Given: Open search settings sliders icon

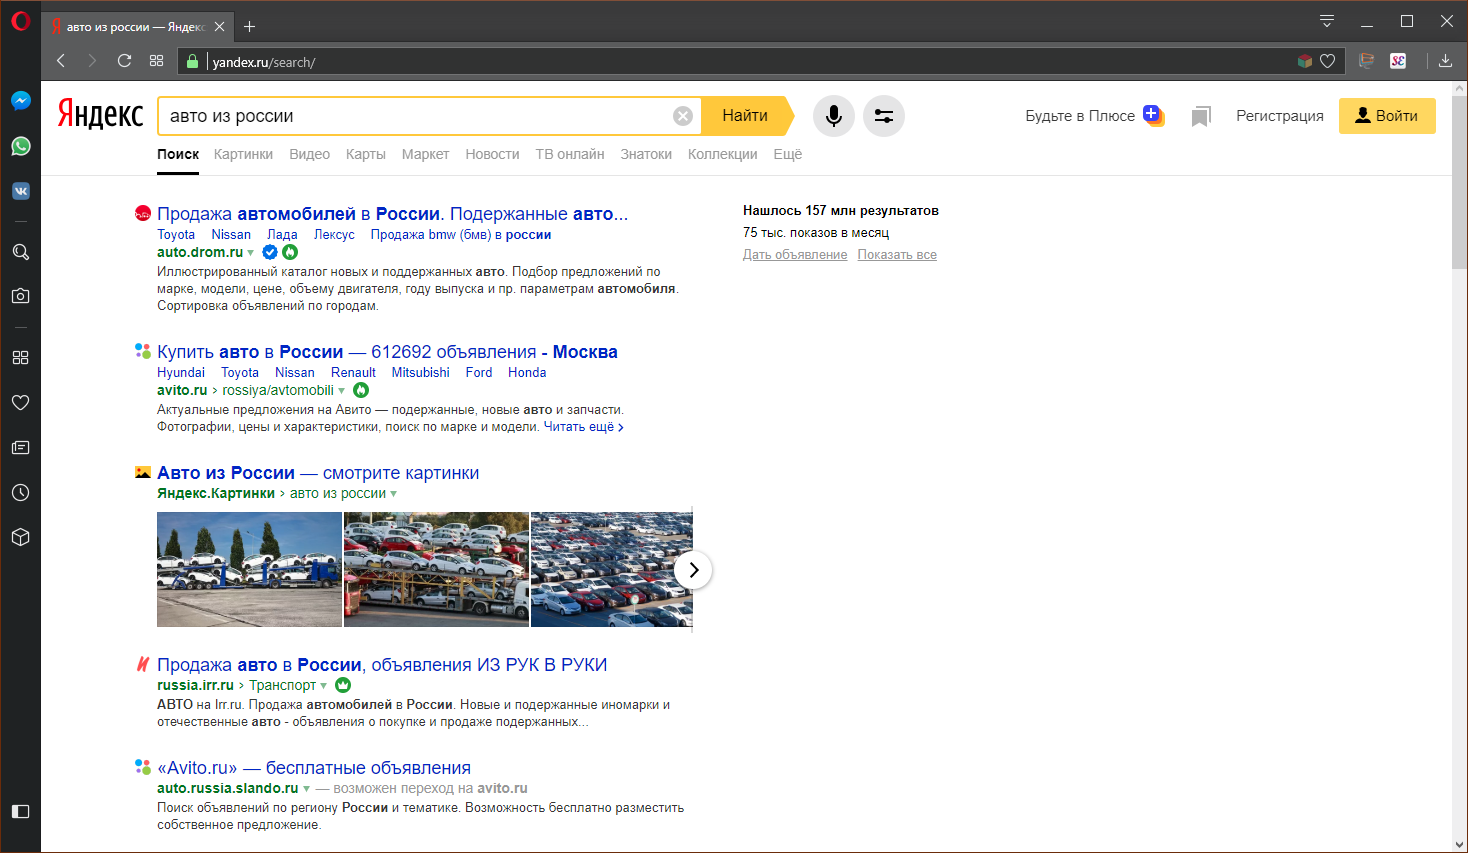Looking at the screenshot, I should point(884,116).
